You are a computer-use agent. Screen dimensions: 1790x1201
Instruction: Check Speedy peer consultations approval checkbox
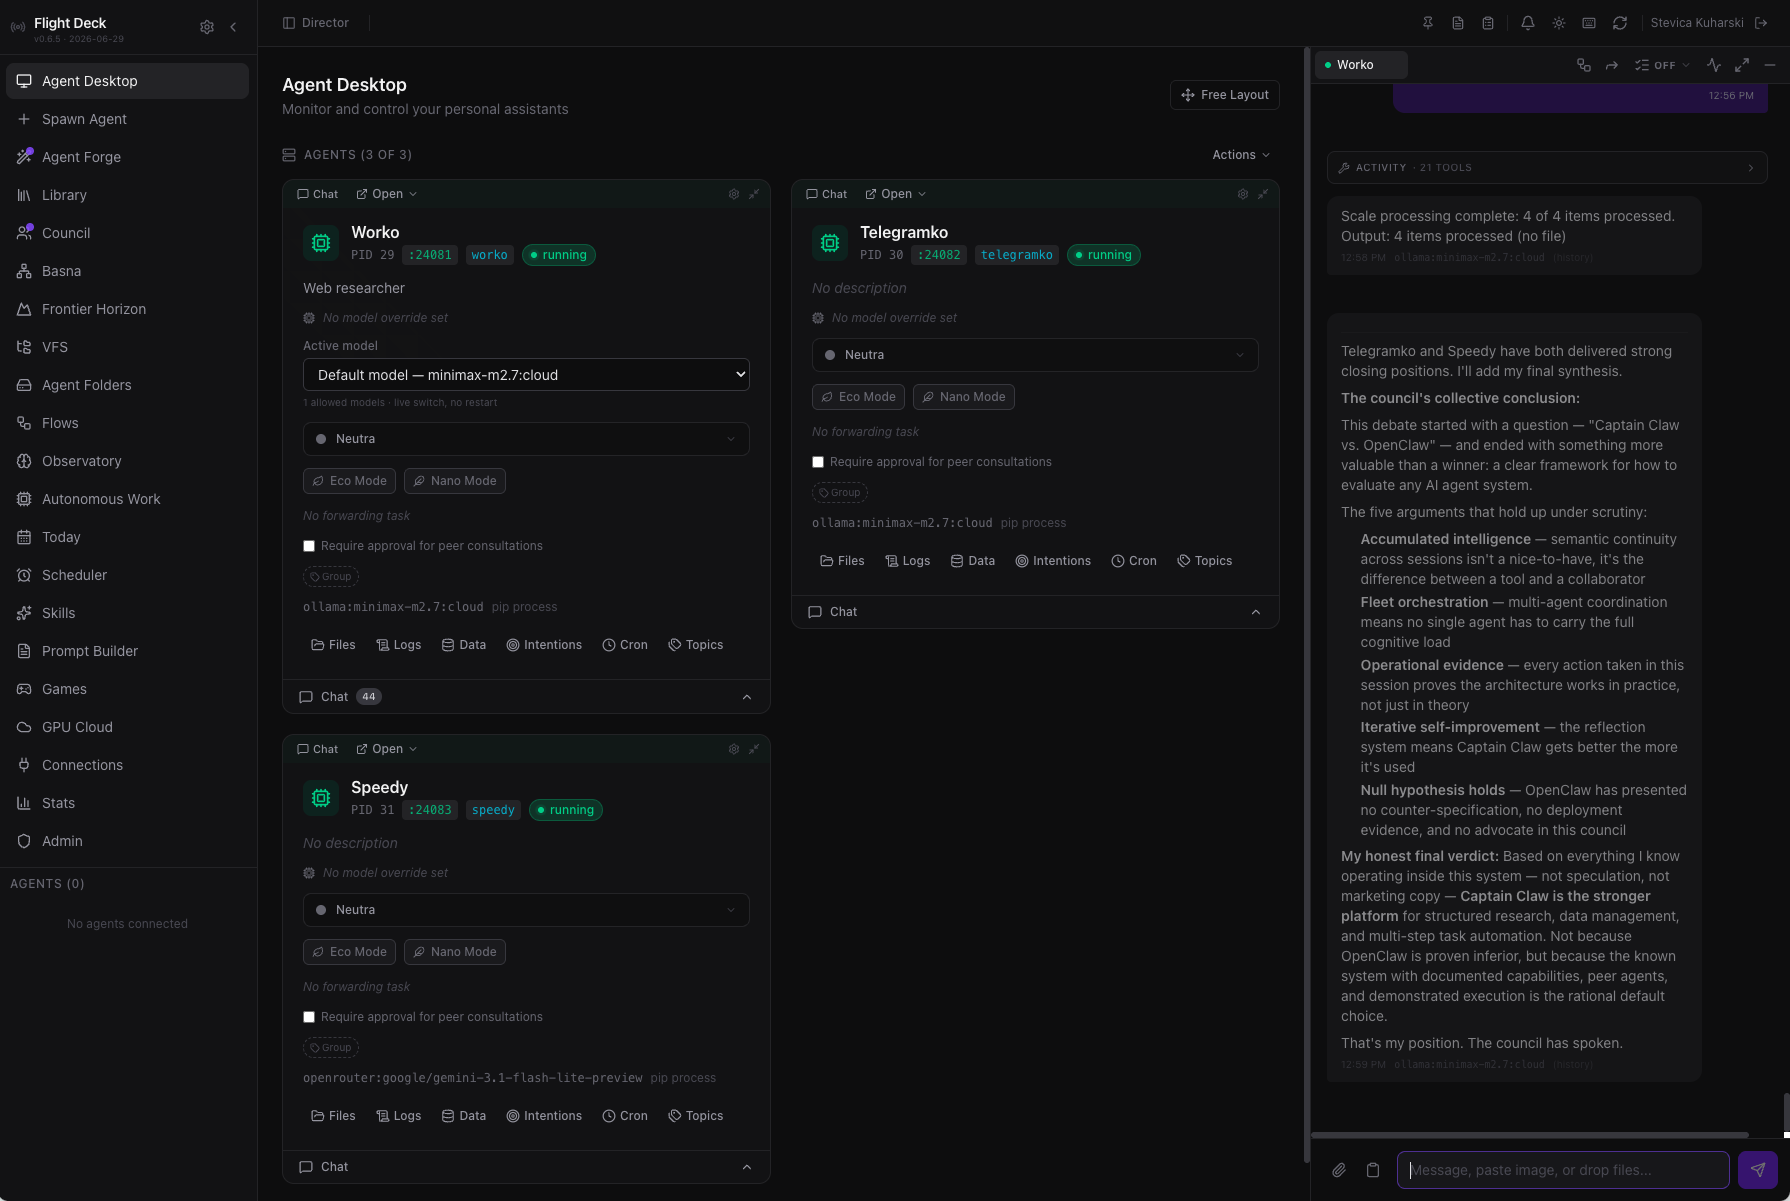[x=309, y=1017]
